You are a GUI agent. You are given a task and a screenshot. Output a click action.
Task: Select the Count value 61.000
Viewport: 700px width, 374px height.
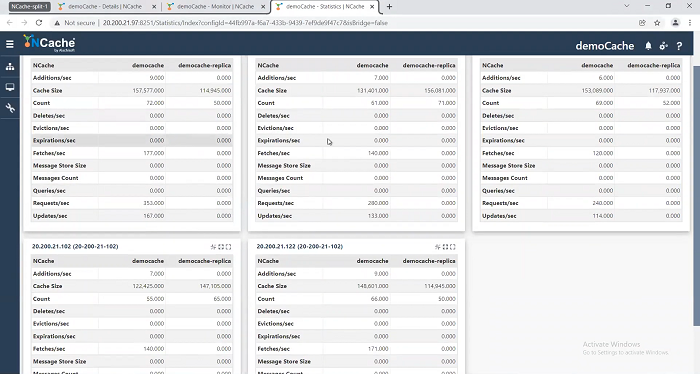click(x=379, y=103)
